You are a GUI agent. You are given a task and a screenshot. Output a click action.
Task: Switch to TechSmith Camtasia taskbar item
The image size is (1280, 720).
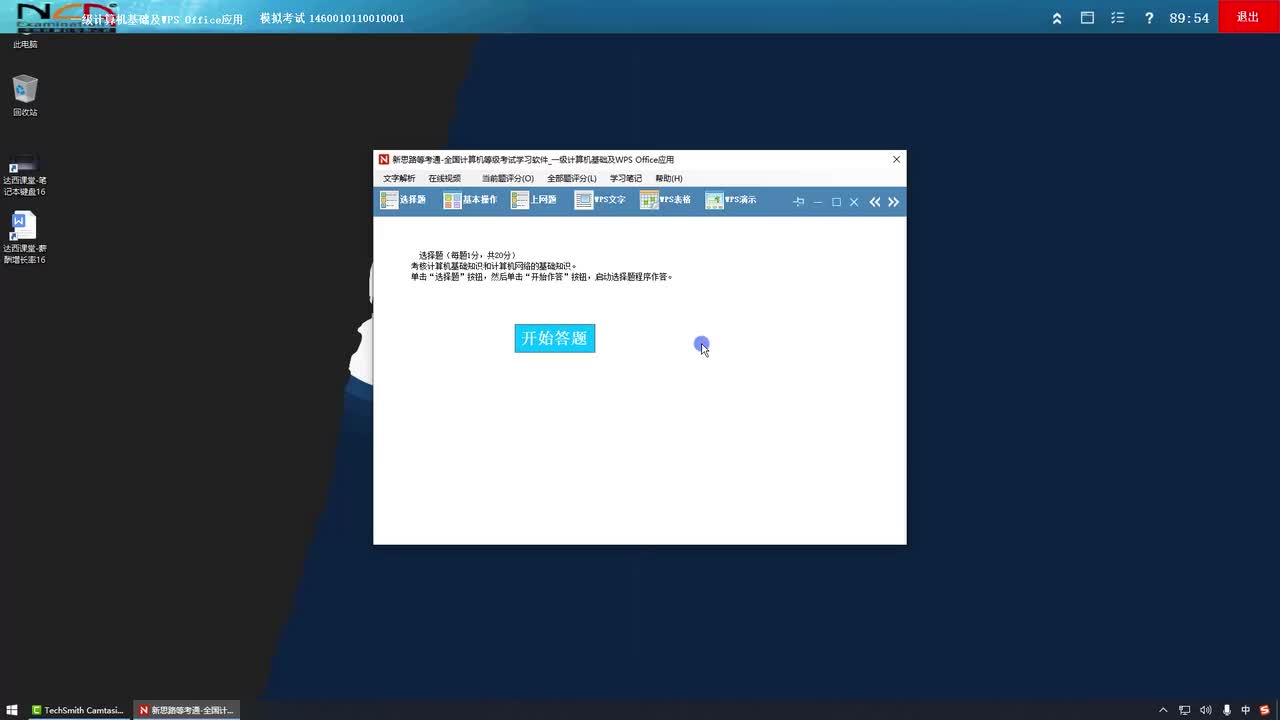point(77,710)
